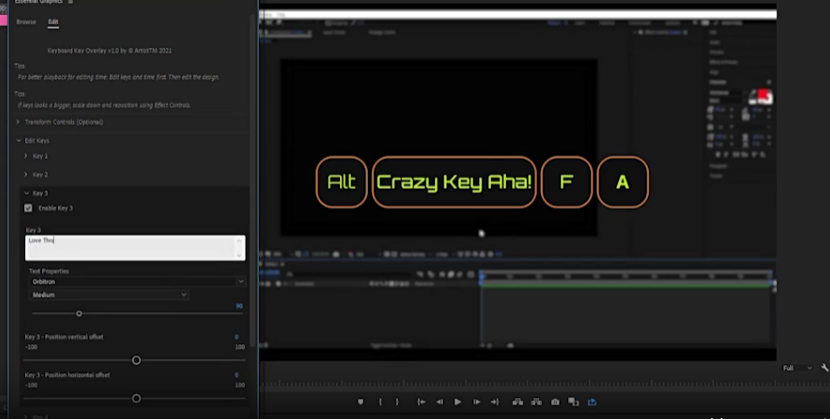Click the Lift icon in transport bar

pos(517,402)
